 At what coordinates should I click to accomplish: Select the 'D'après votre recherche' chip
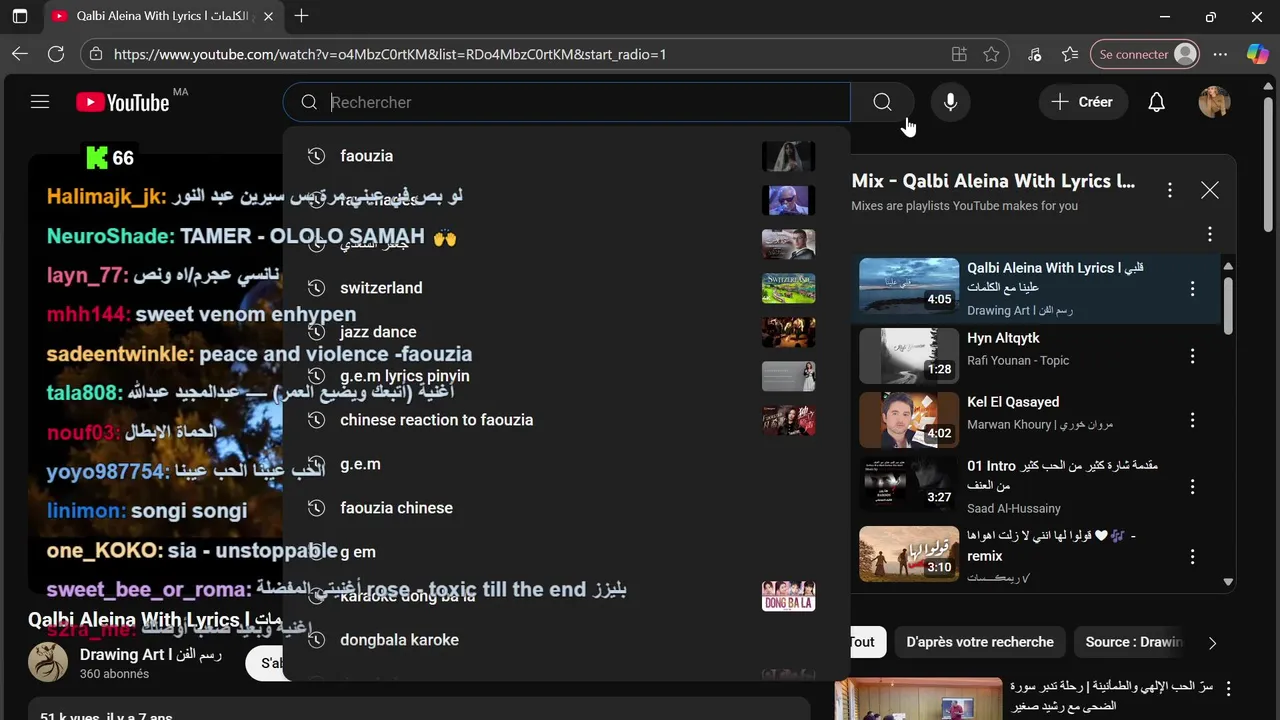point(980,642)
